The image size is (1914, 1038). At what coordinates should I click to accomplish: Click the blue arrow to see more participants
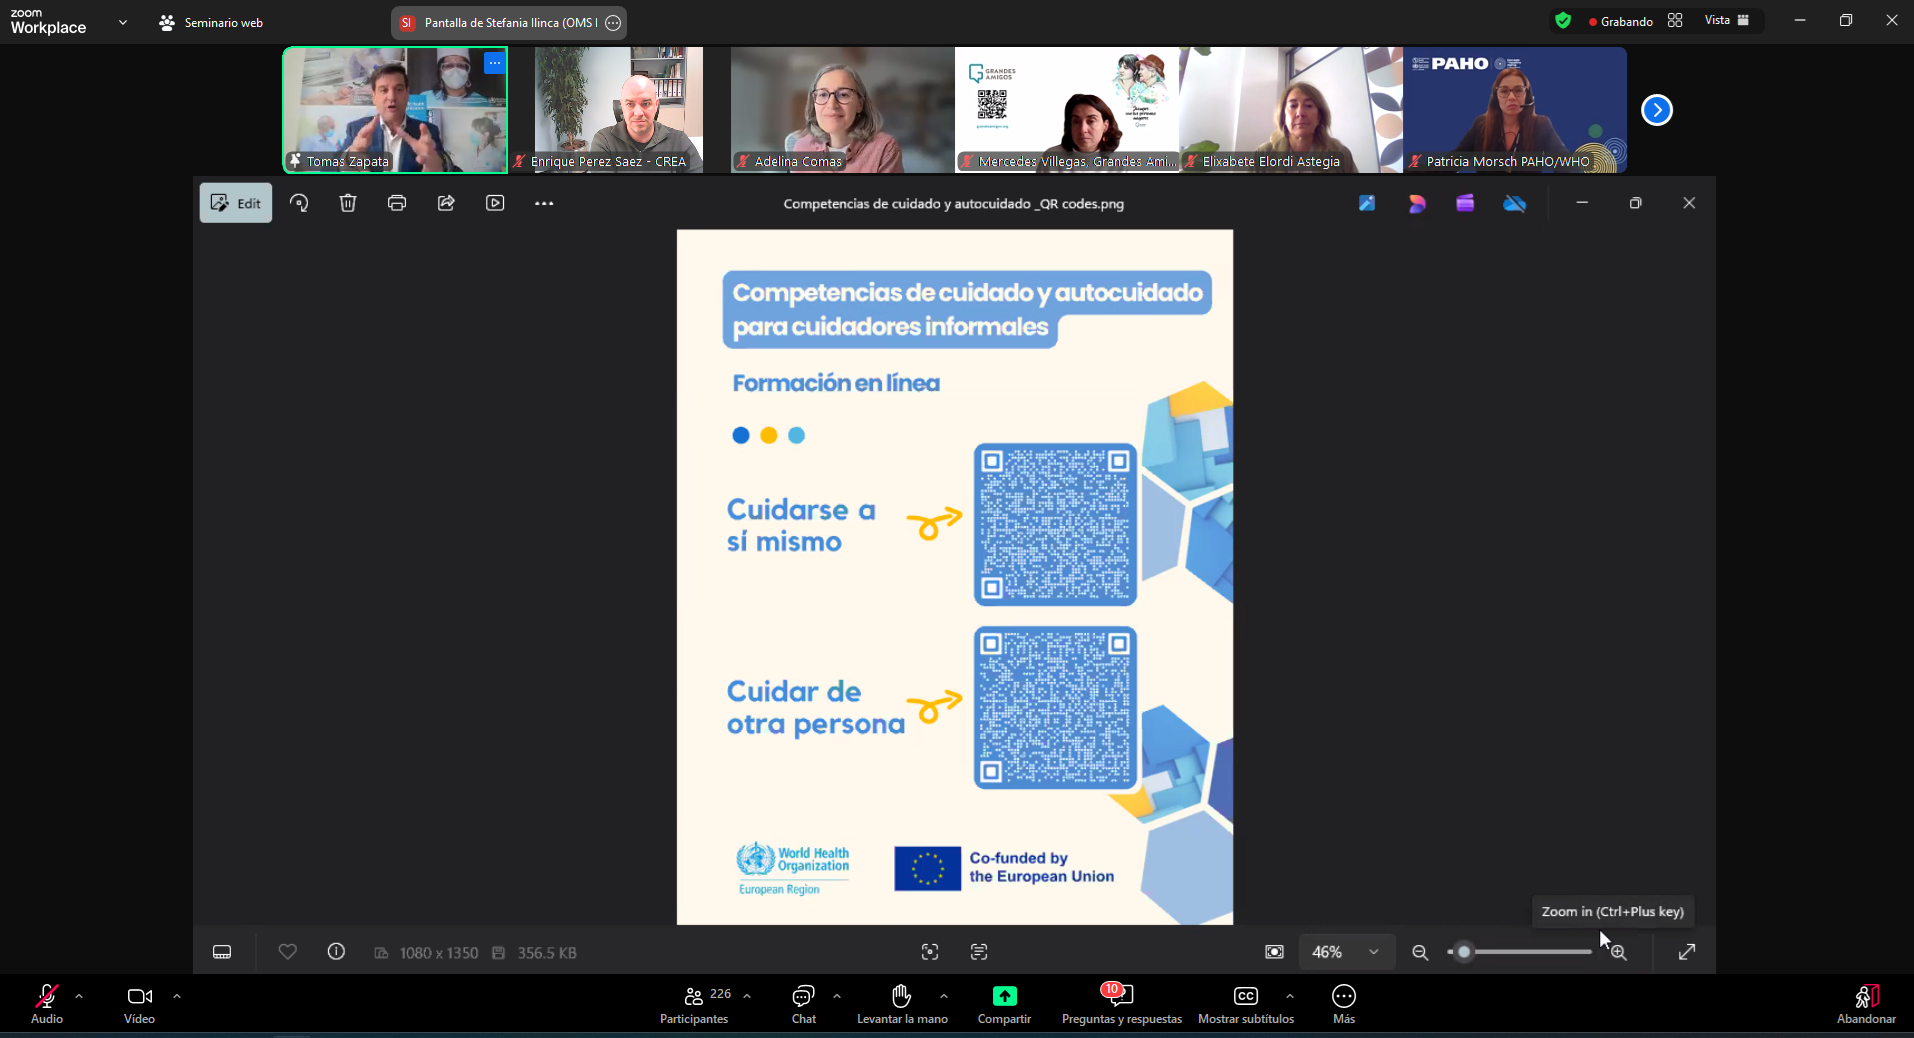click(1657, 110)
